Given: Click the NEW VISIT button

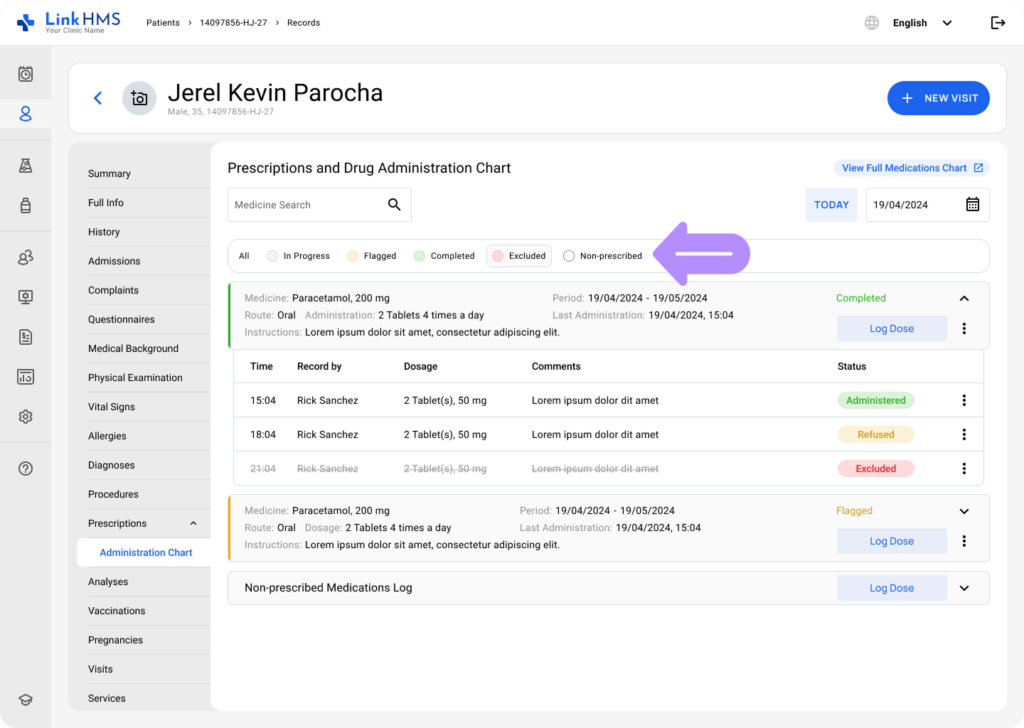Looking at the screenshot, I should click(938, 98).
